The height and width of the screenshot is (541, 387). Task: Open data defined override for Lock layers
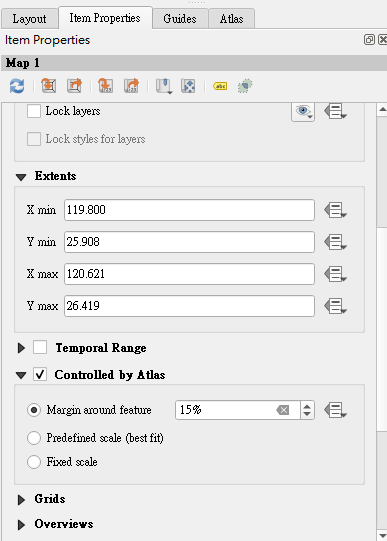coord(335,111)
